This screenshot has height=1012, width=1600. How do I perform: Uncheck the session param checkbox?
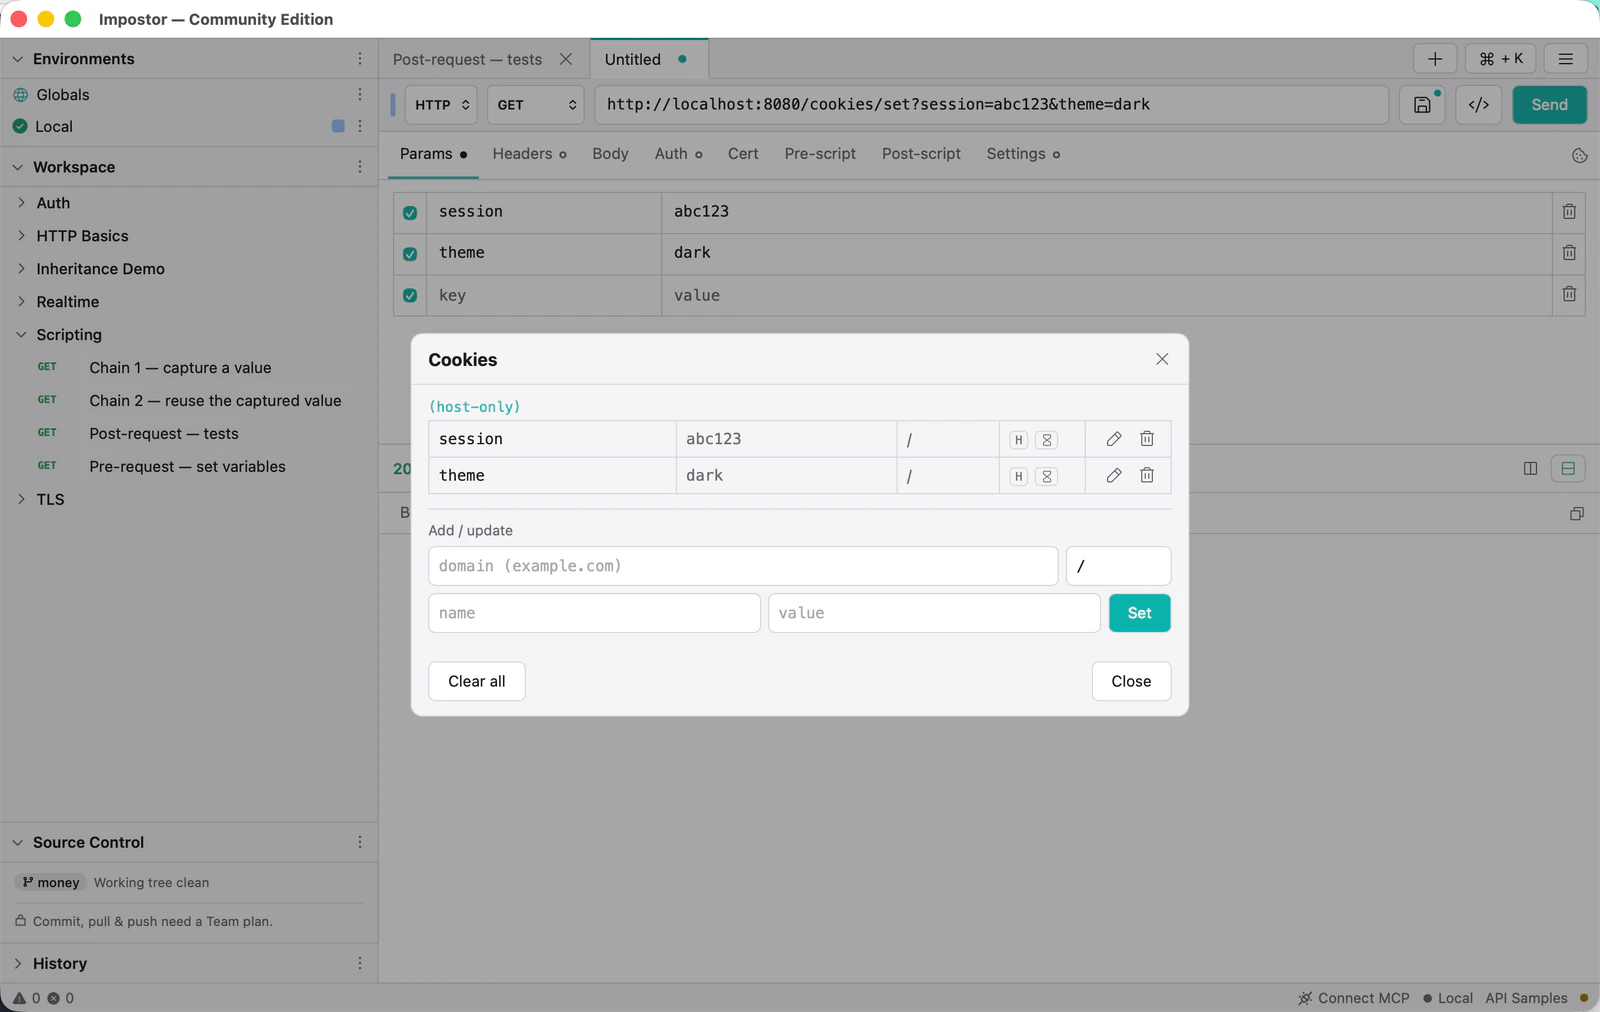click(410, 213)
